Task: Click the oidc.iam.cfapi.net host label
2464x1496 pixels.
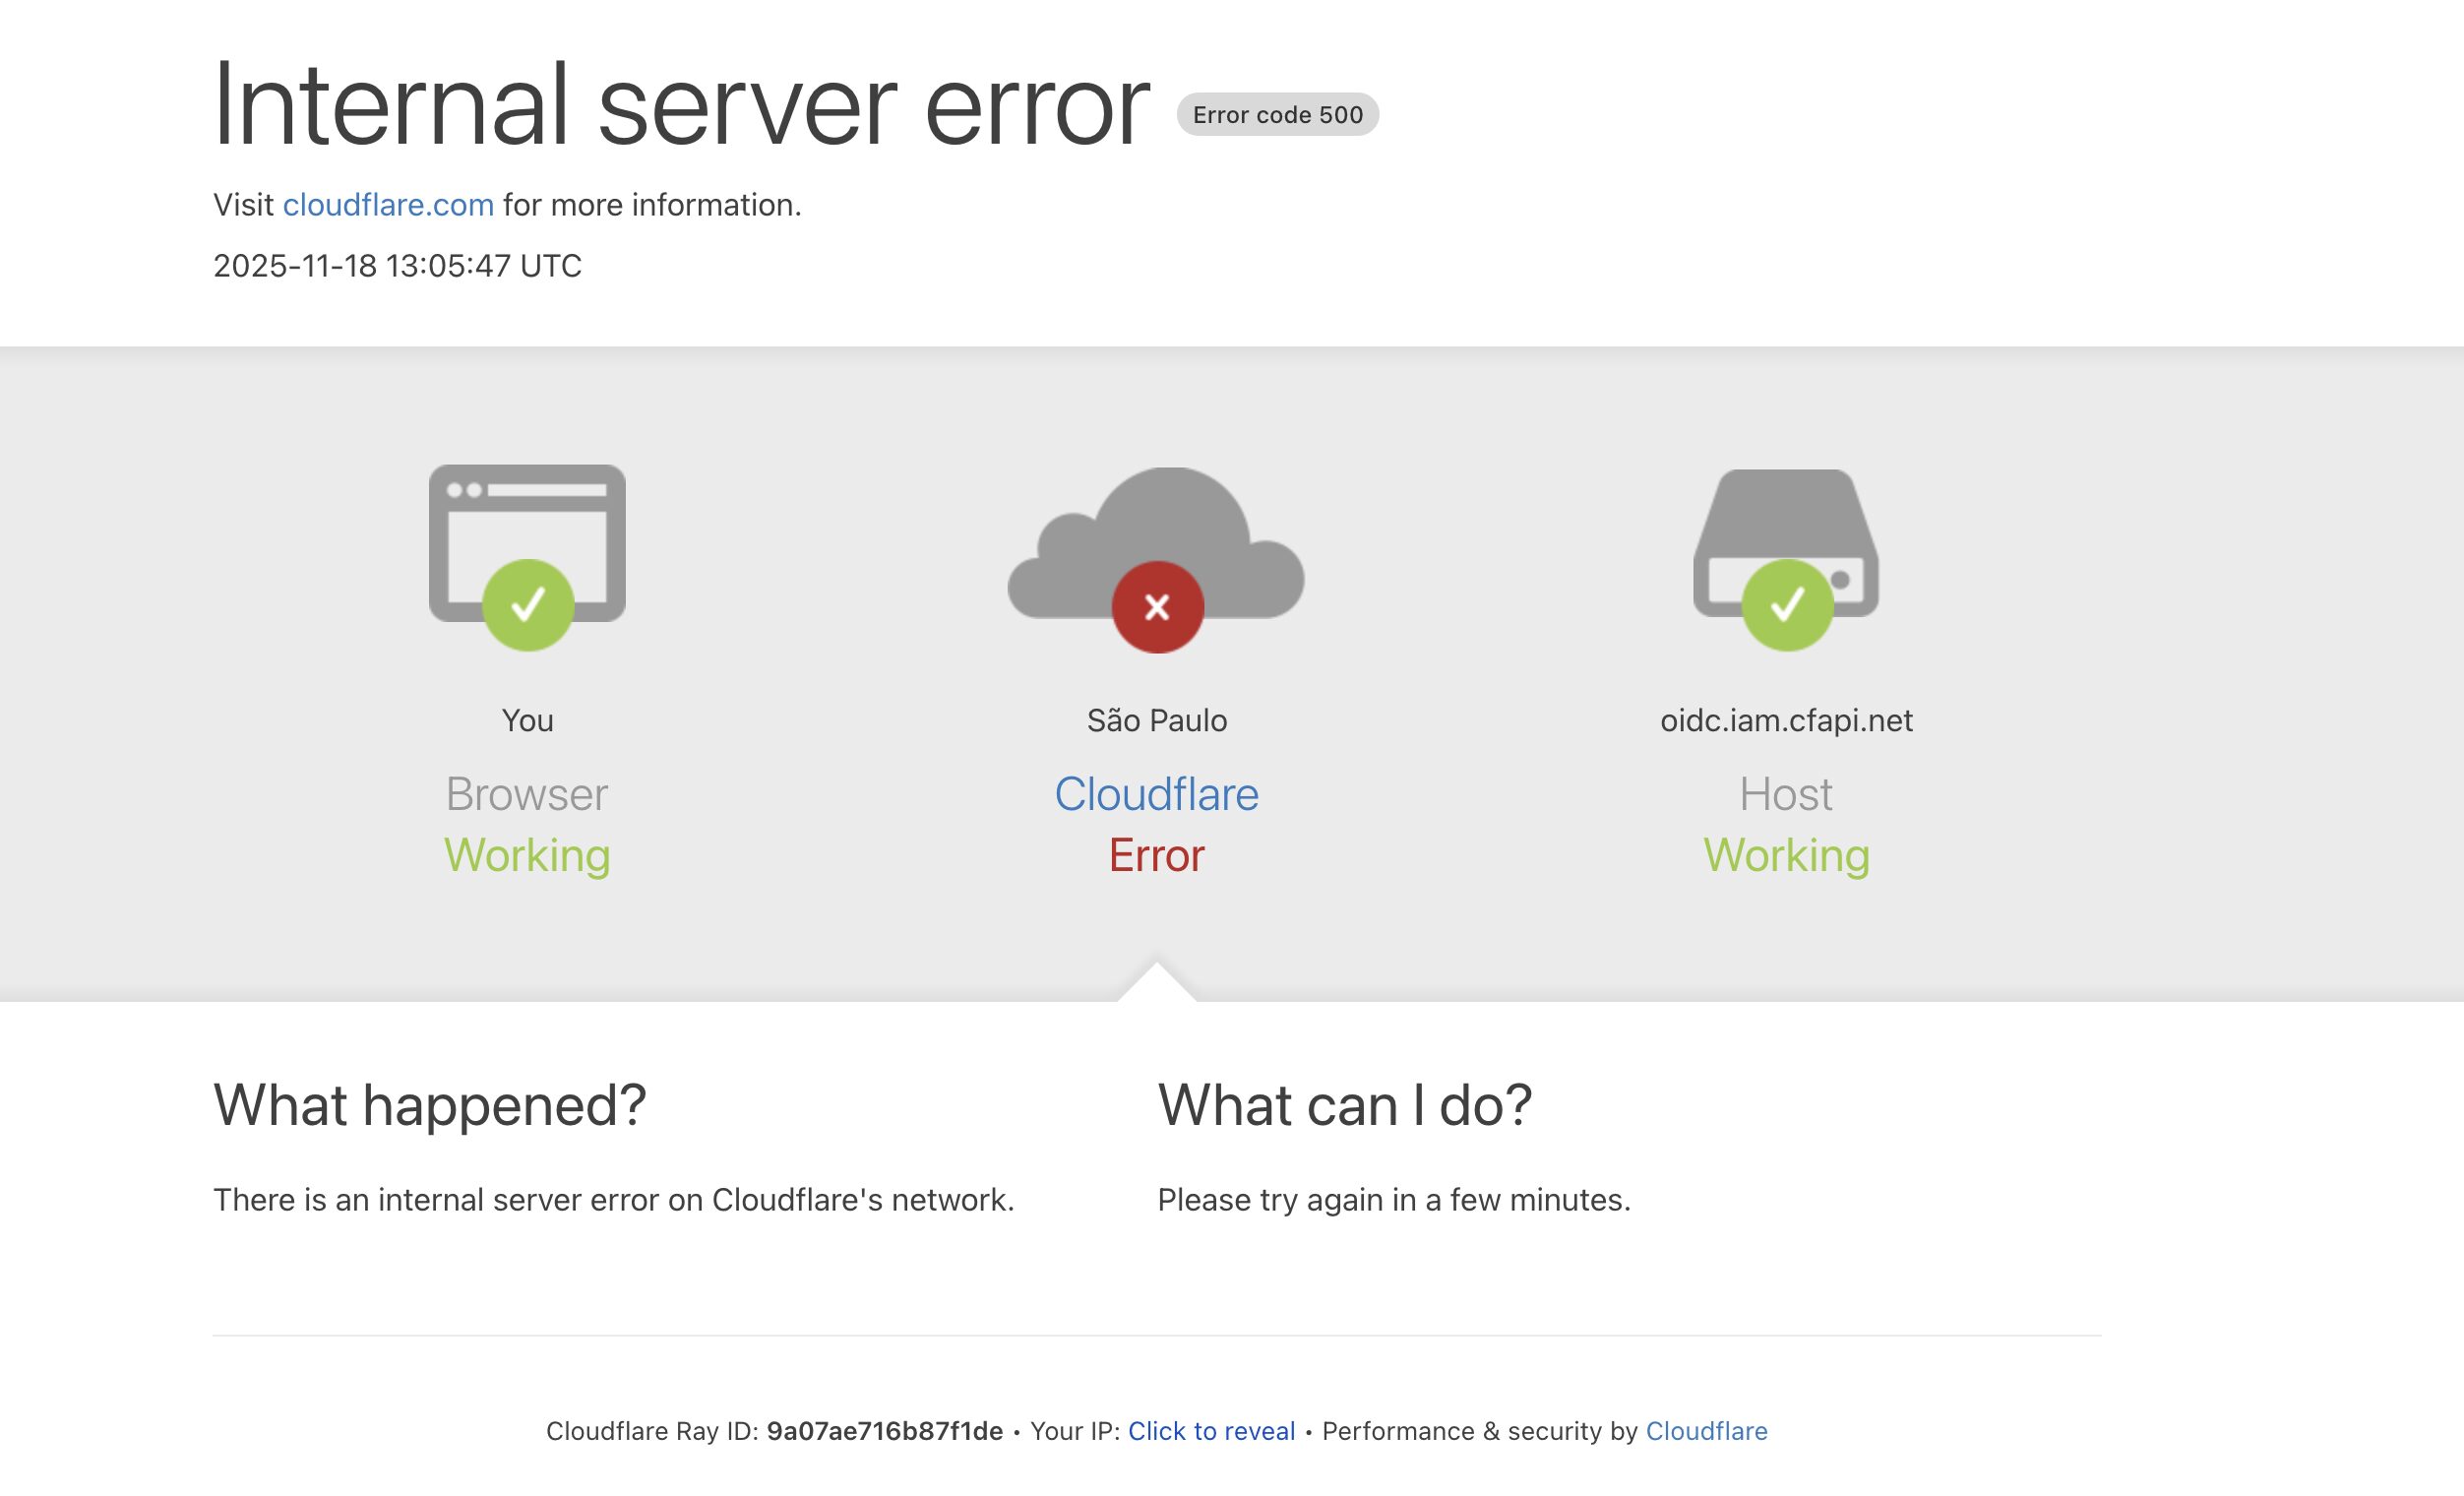Action: coord(1786,721)
